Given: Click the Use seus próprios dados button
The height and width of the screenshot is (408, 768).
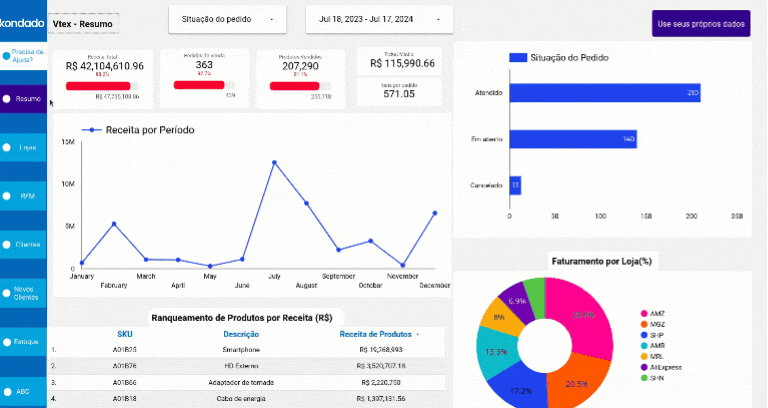Looking at the screenshot, I should click(701, 23).
